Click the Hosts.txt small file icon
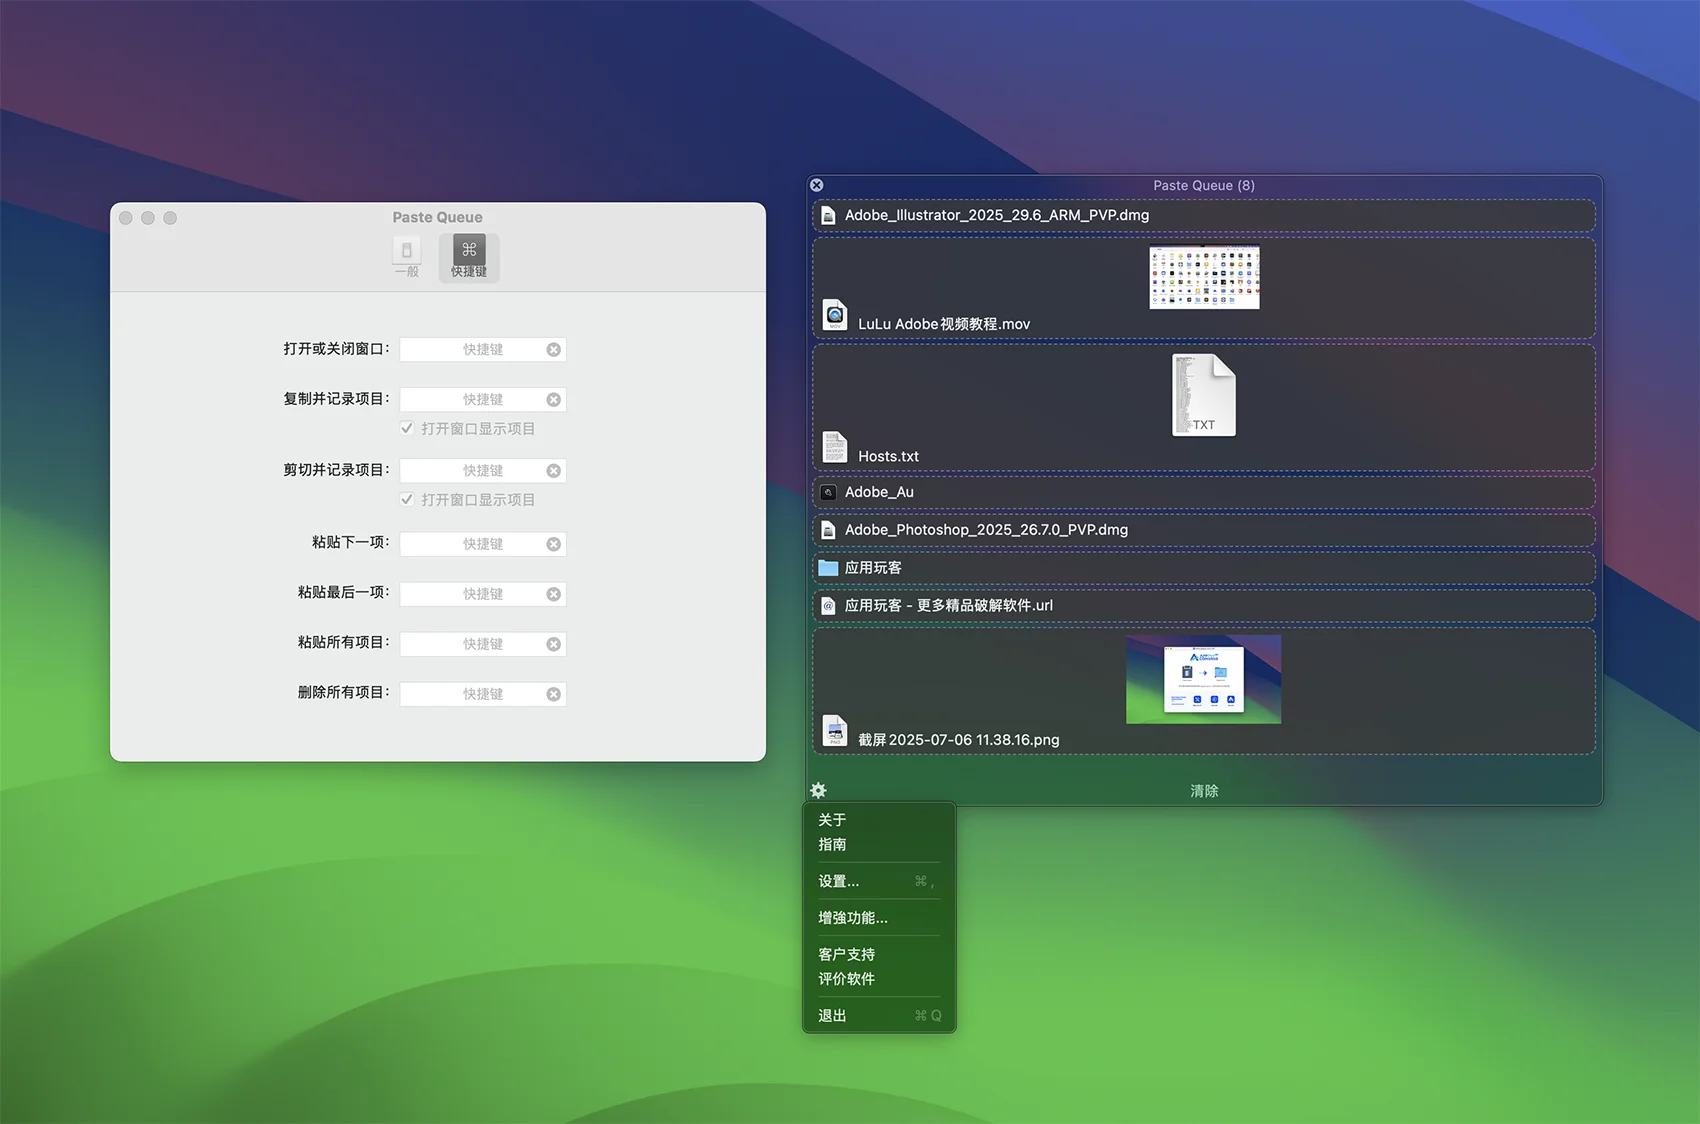The height and width of the screenshot is (1124, 1700). pos(834,447)
